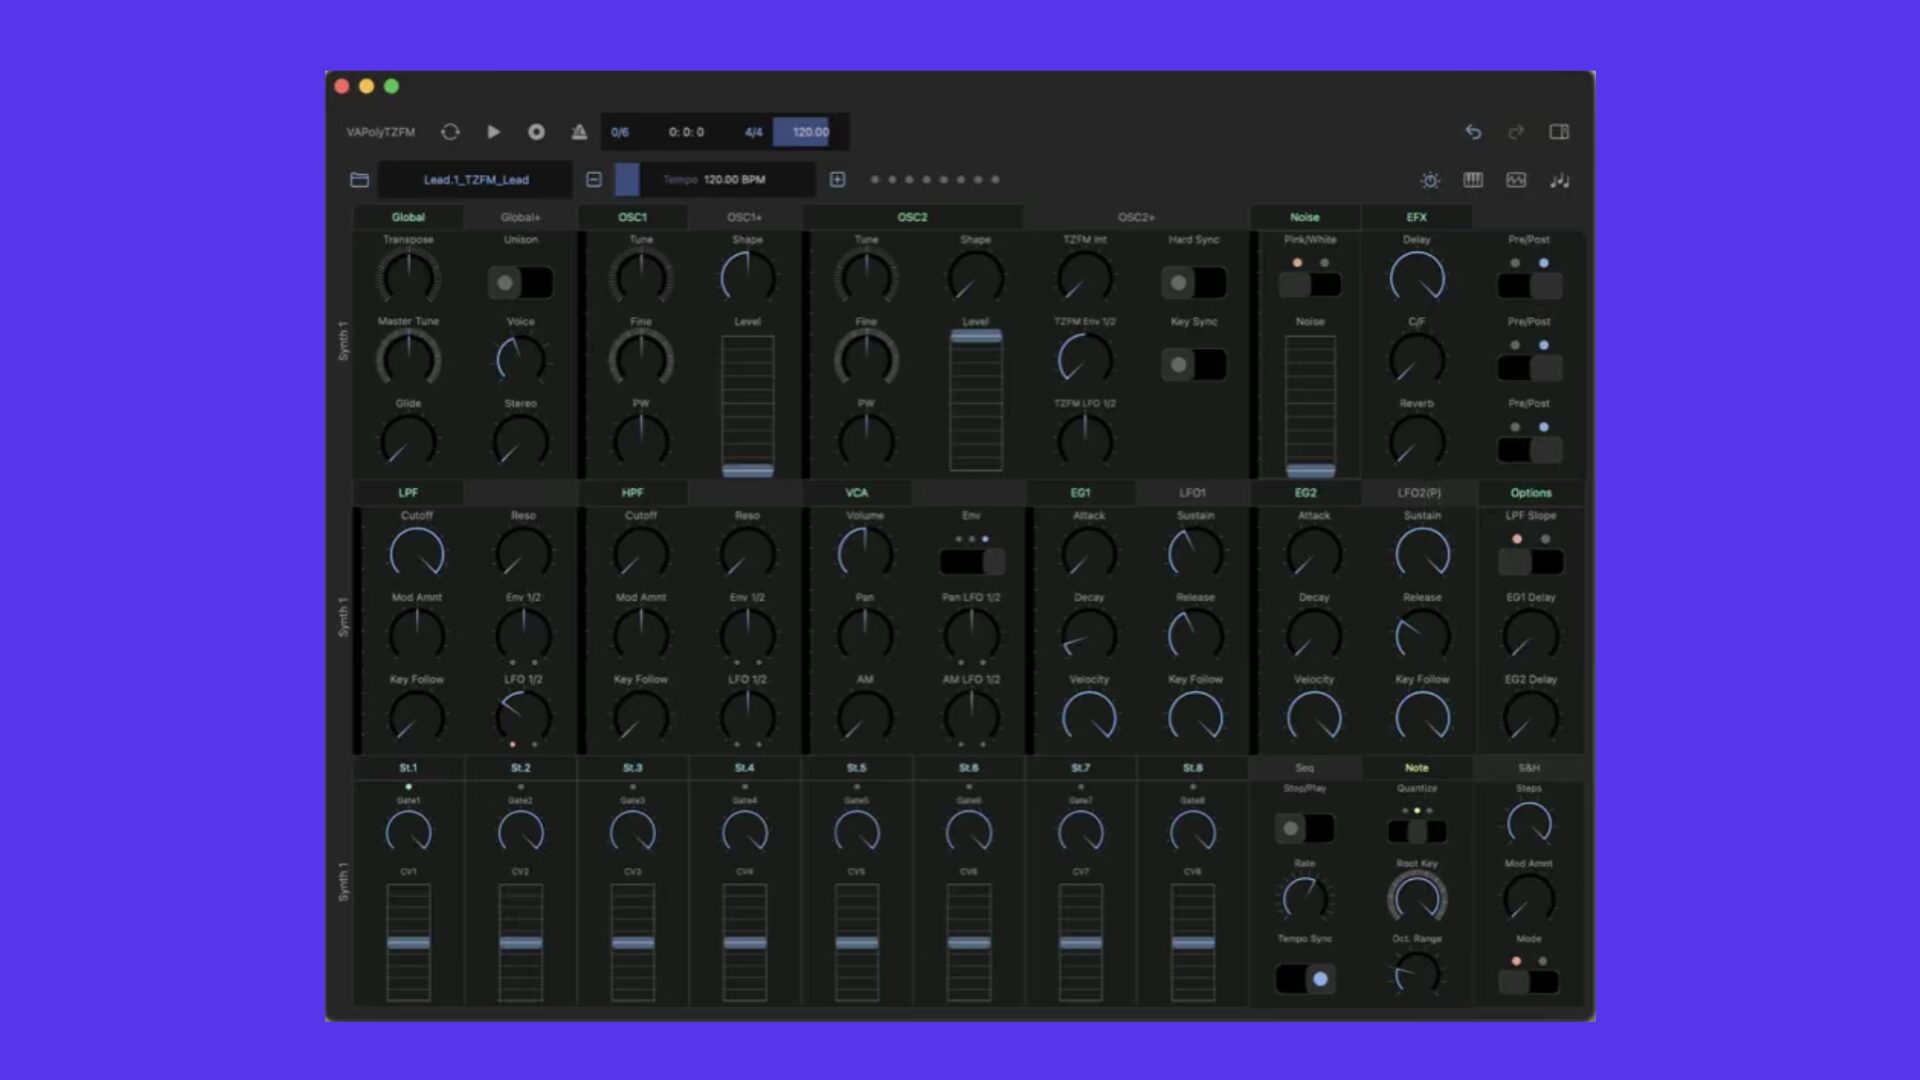Viewport: 1920px width, 1080px height.
Task: Open the LFO2(P) tab
Action: (x=1418, y=493)
